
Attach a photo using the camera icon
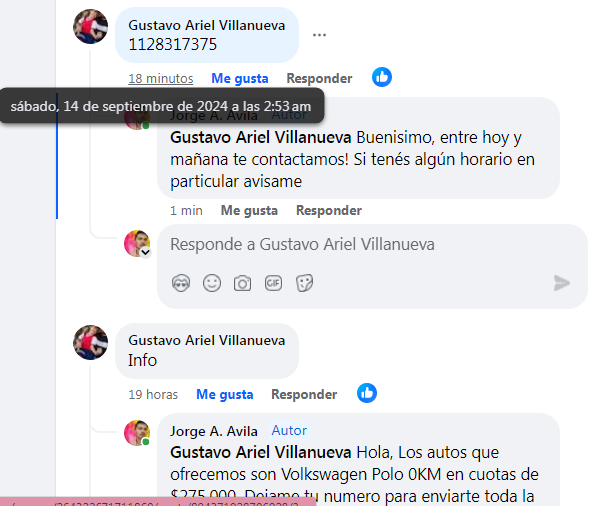click(x=242, y=283)
